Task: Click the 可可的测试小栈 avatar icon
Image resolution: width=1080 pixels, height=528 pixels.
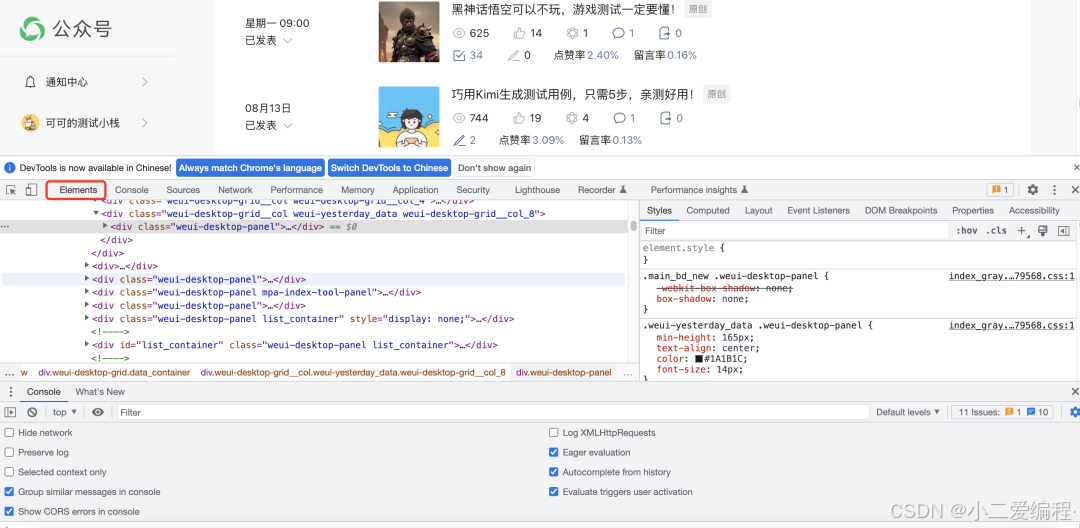Action: [30, 123]
